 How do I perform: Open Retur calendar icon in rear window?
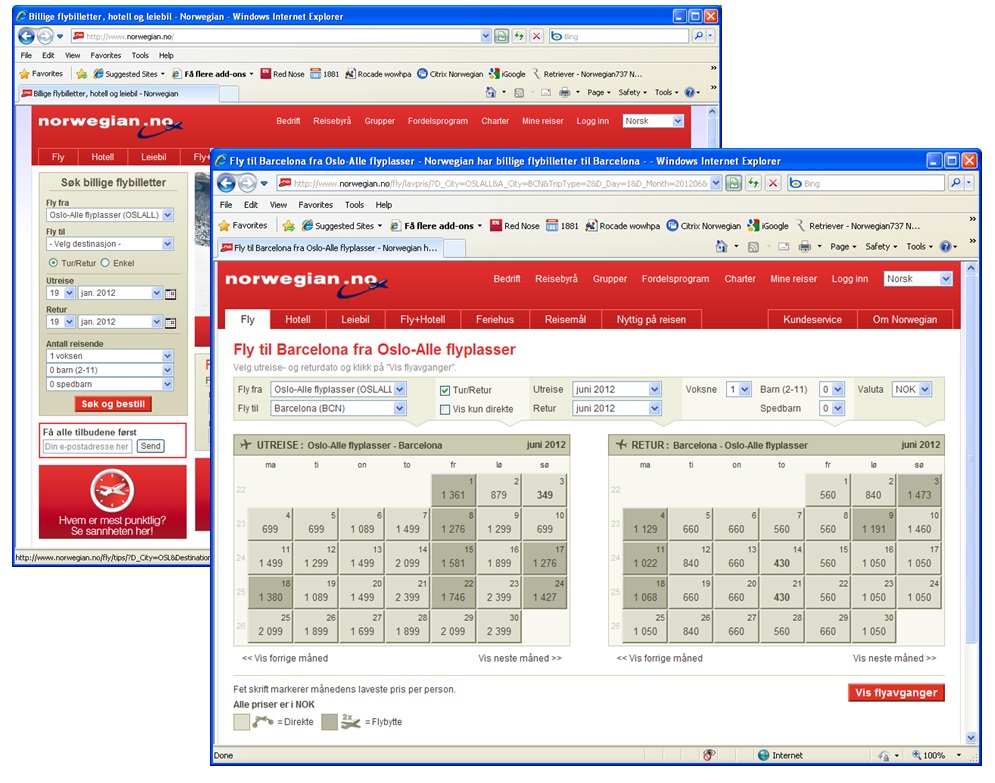click(170, 322)
